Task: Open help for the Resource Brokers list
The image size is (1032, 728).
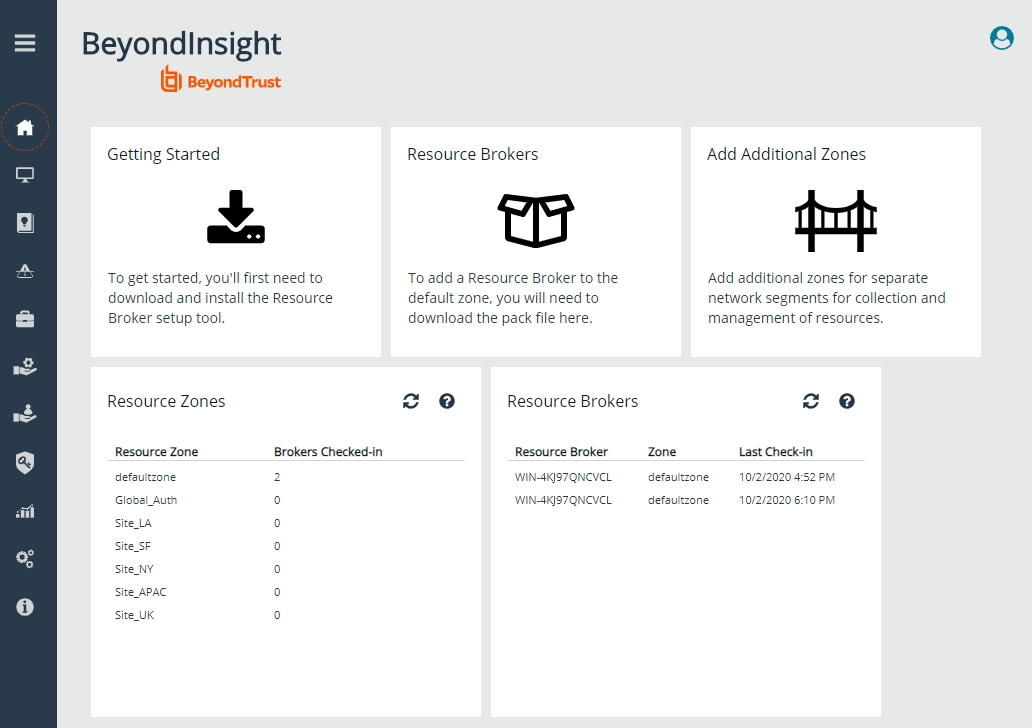Action: pos(847,401)
